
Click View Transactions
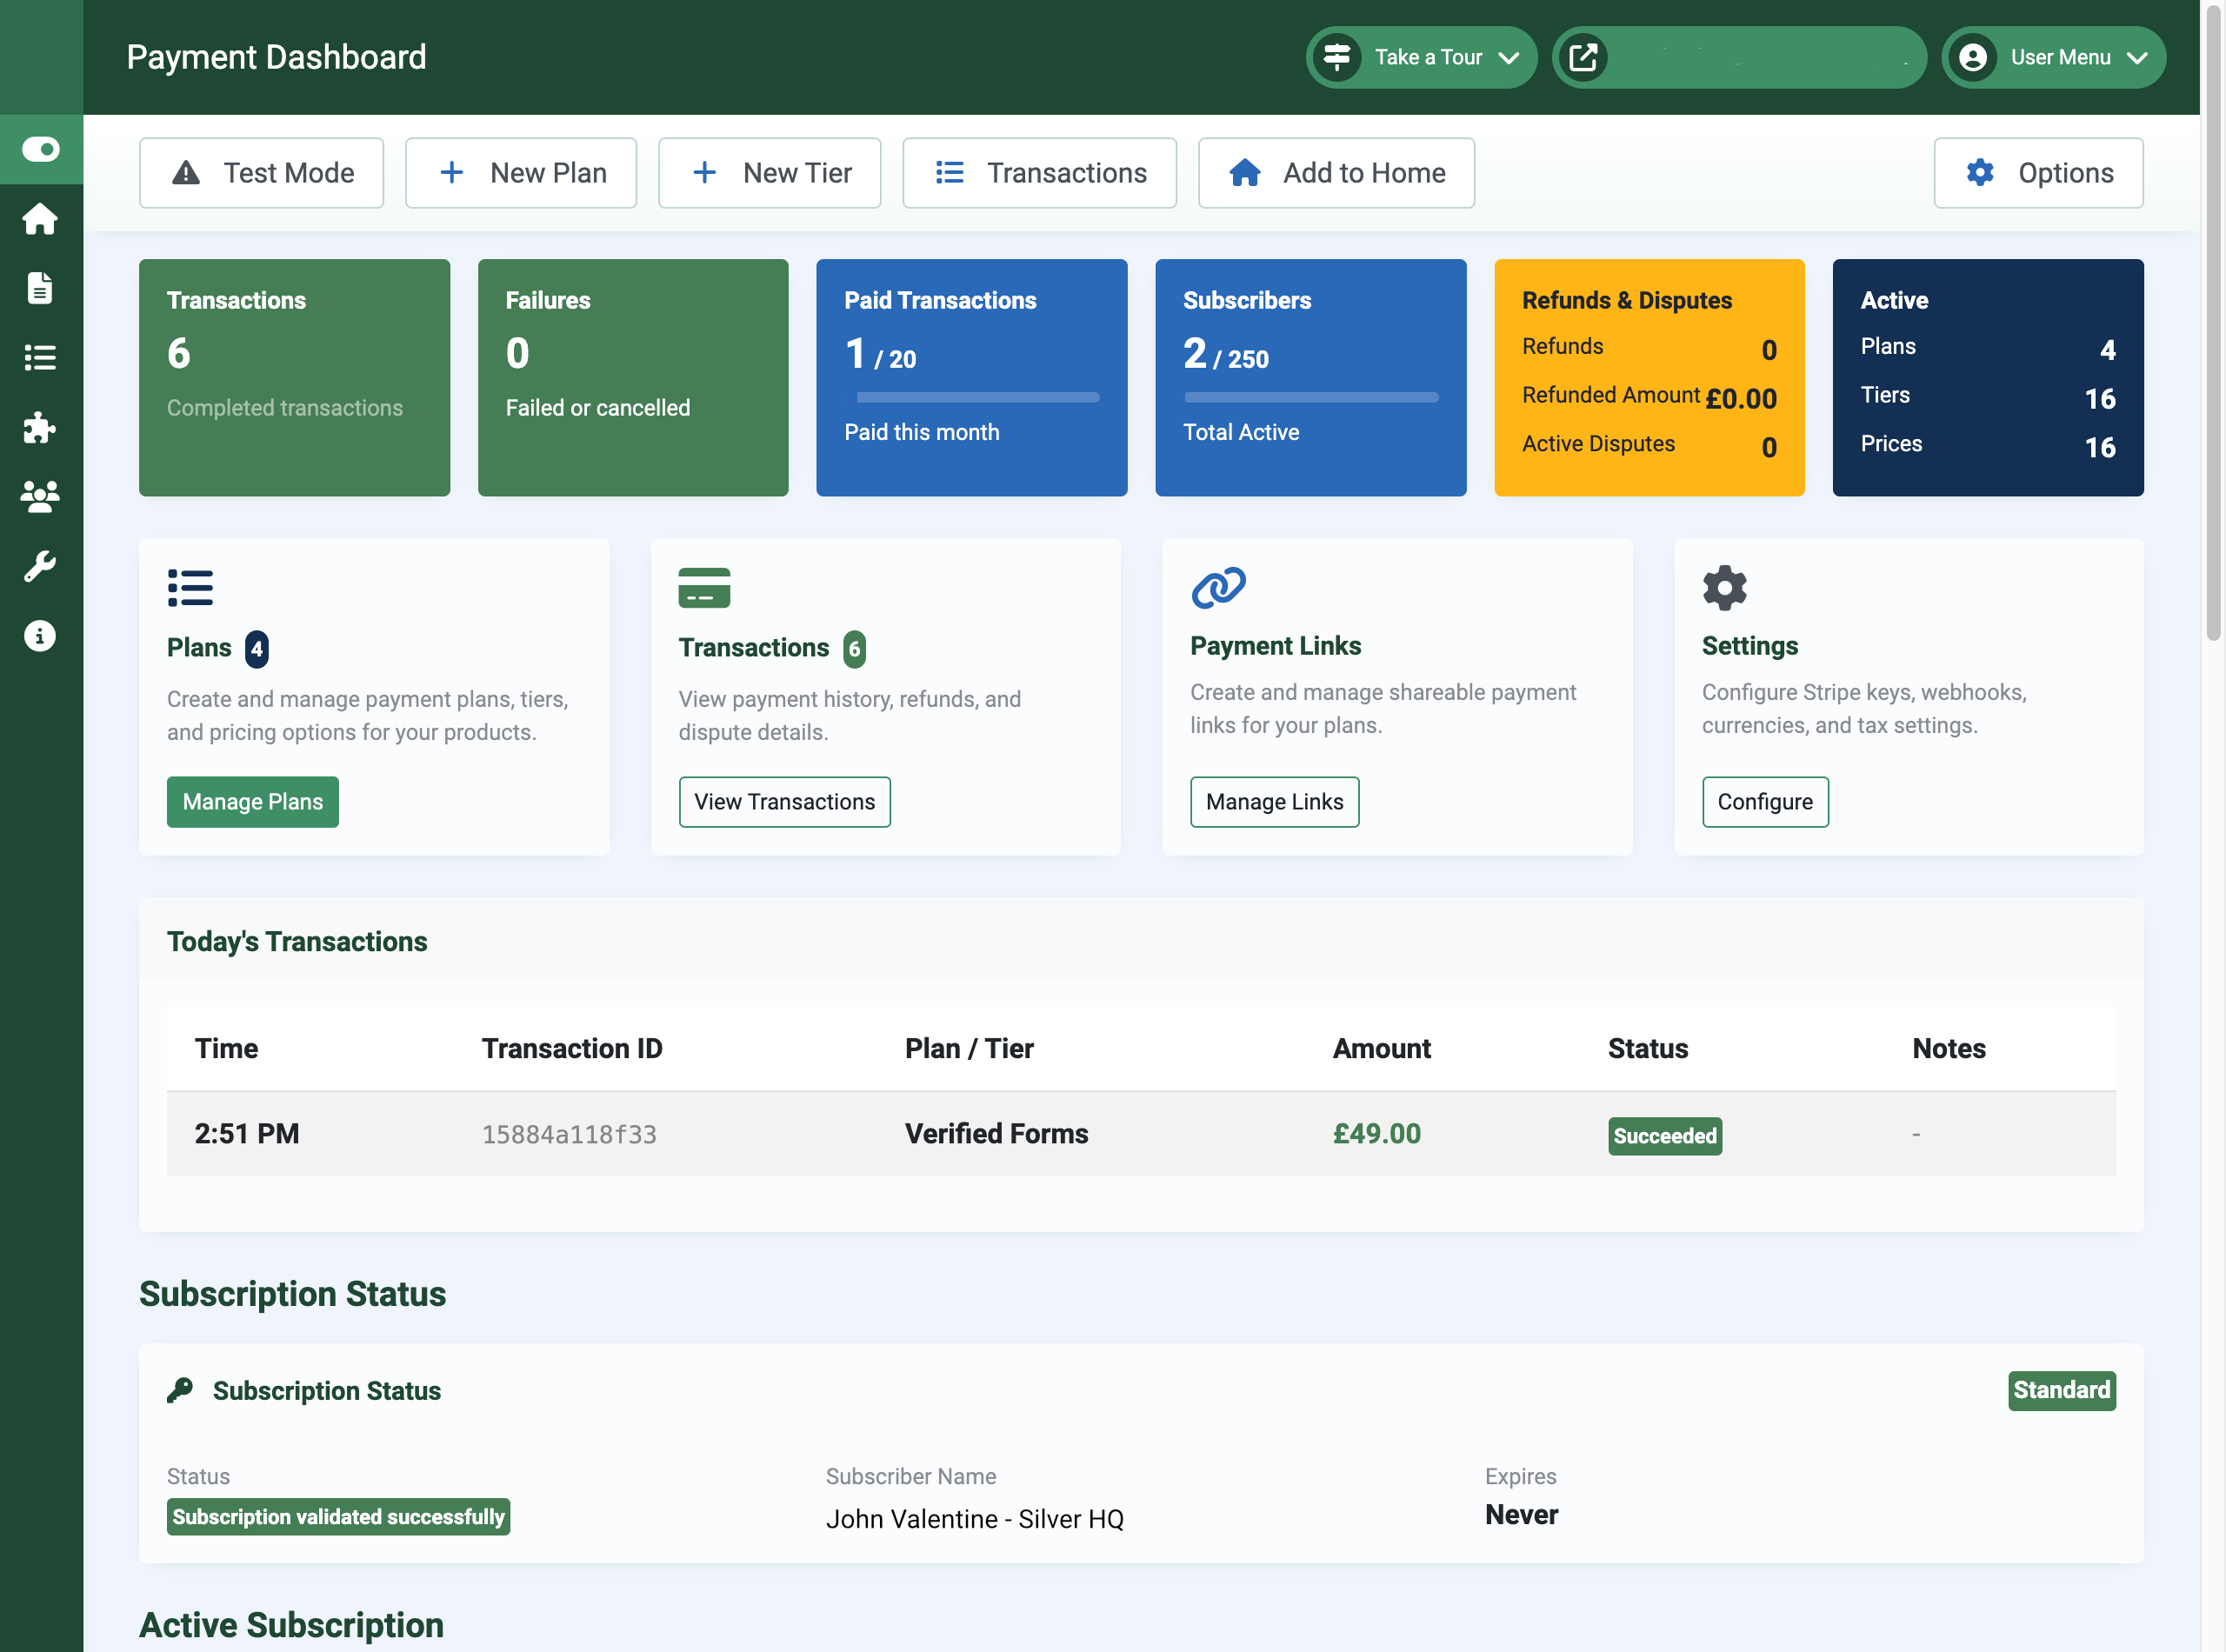click(x=784, y=801)
